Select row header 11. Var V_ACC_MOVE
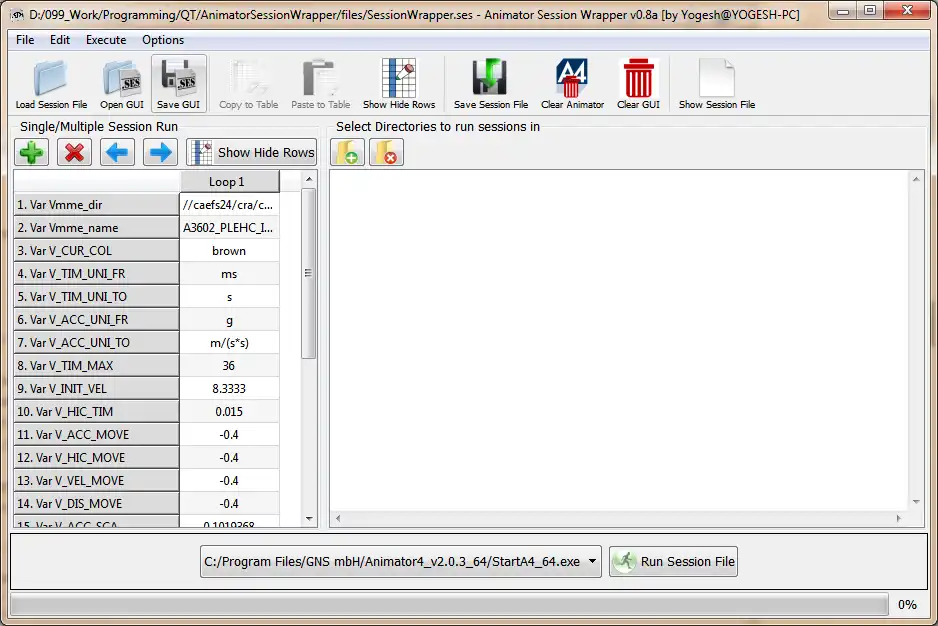The width and height of the screenshot is (938, 626). click(96, 434)
